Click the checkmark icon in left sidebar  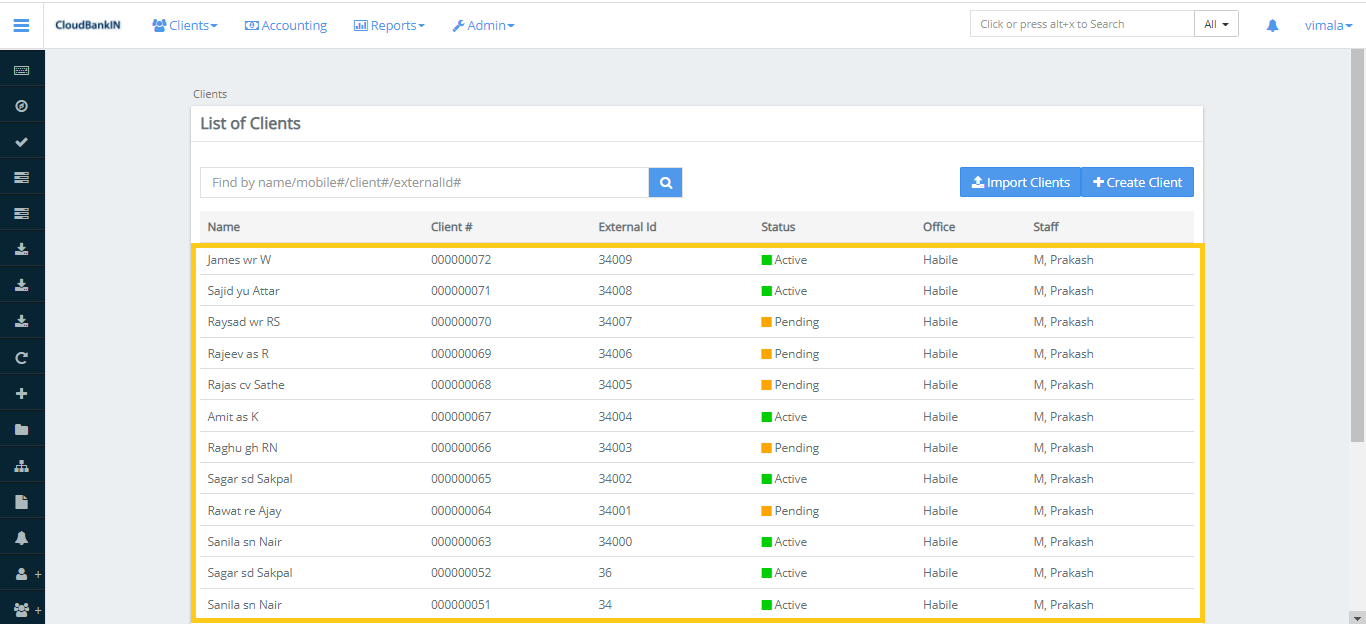21,142
